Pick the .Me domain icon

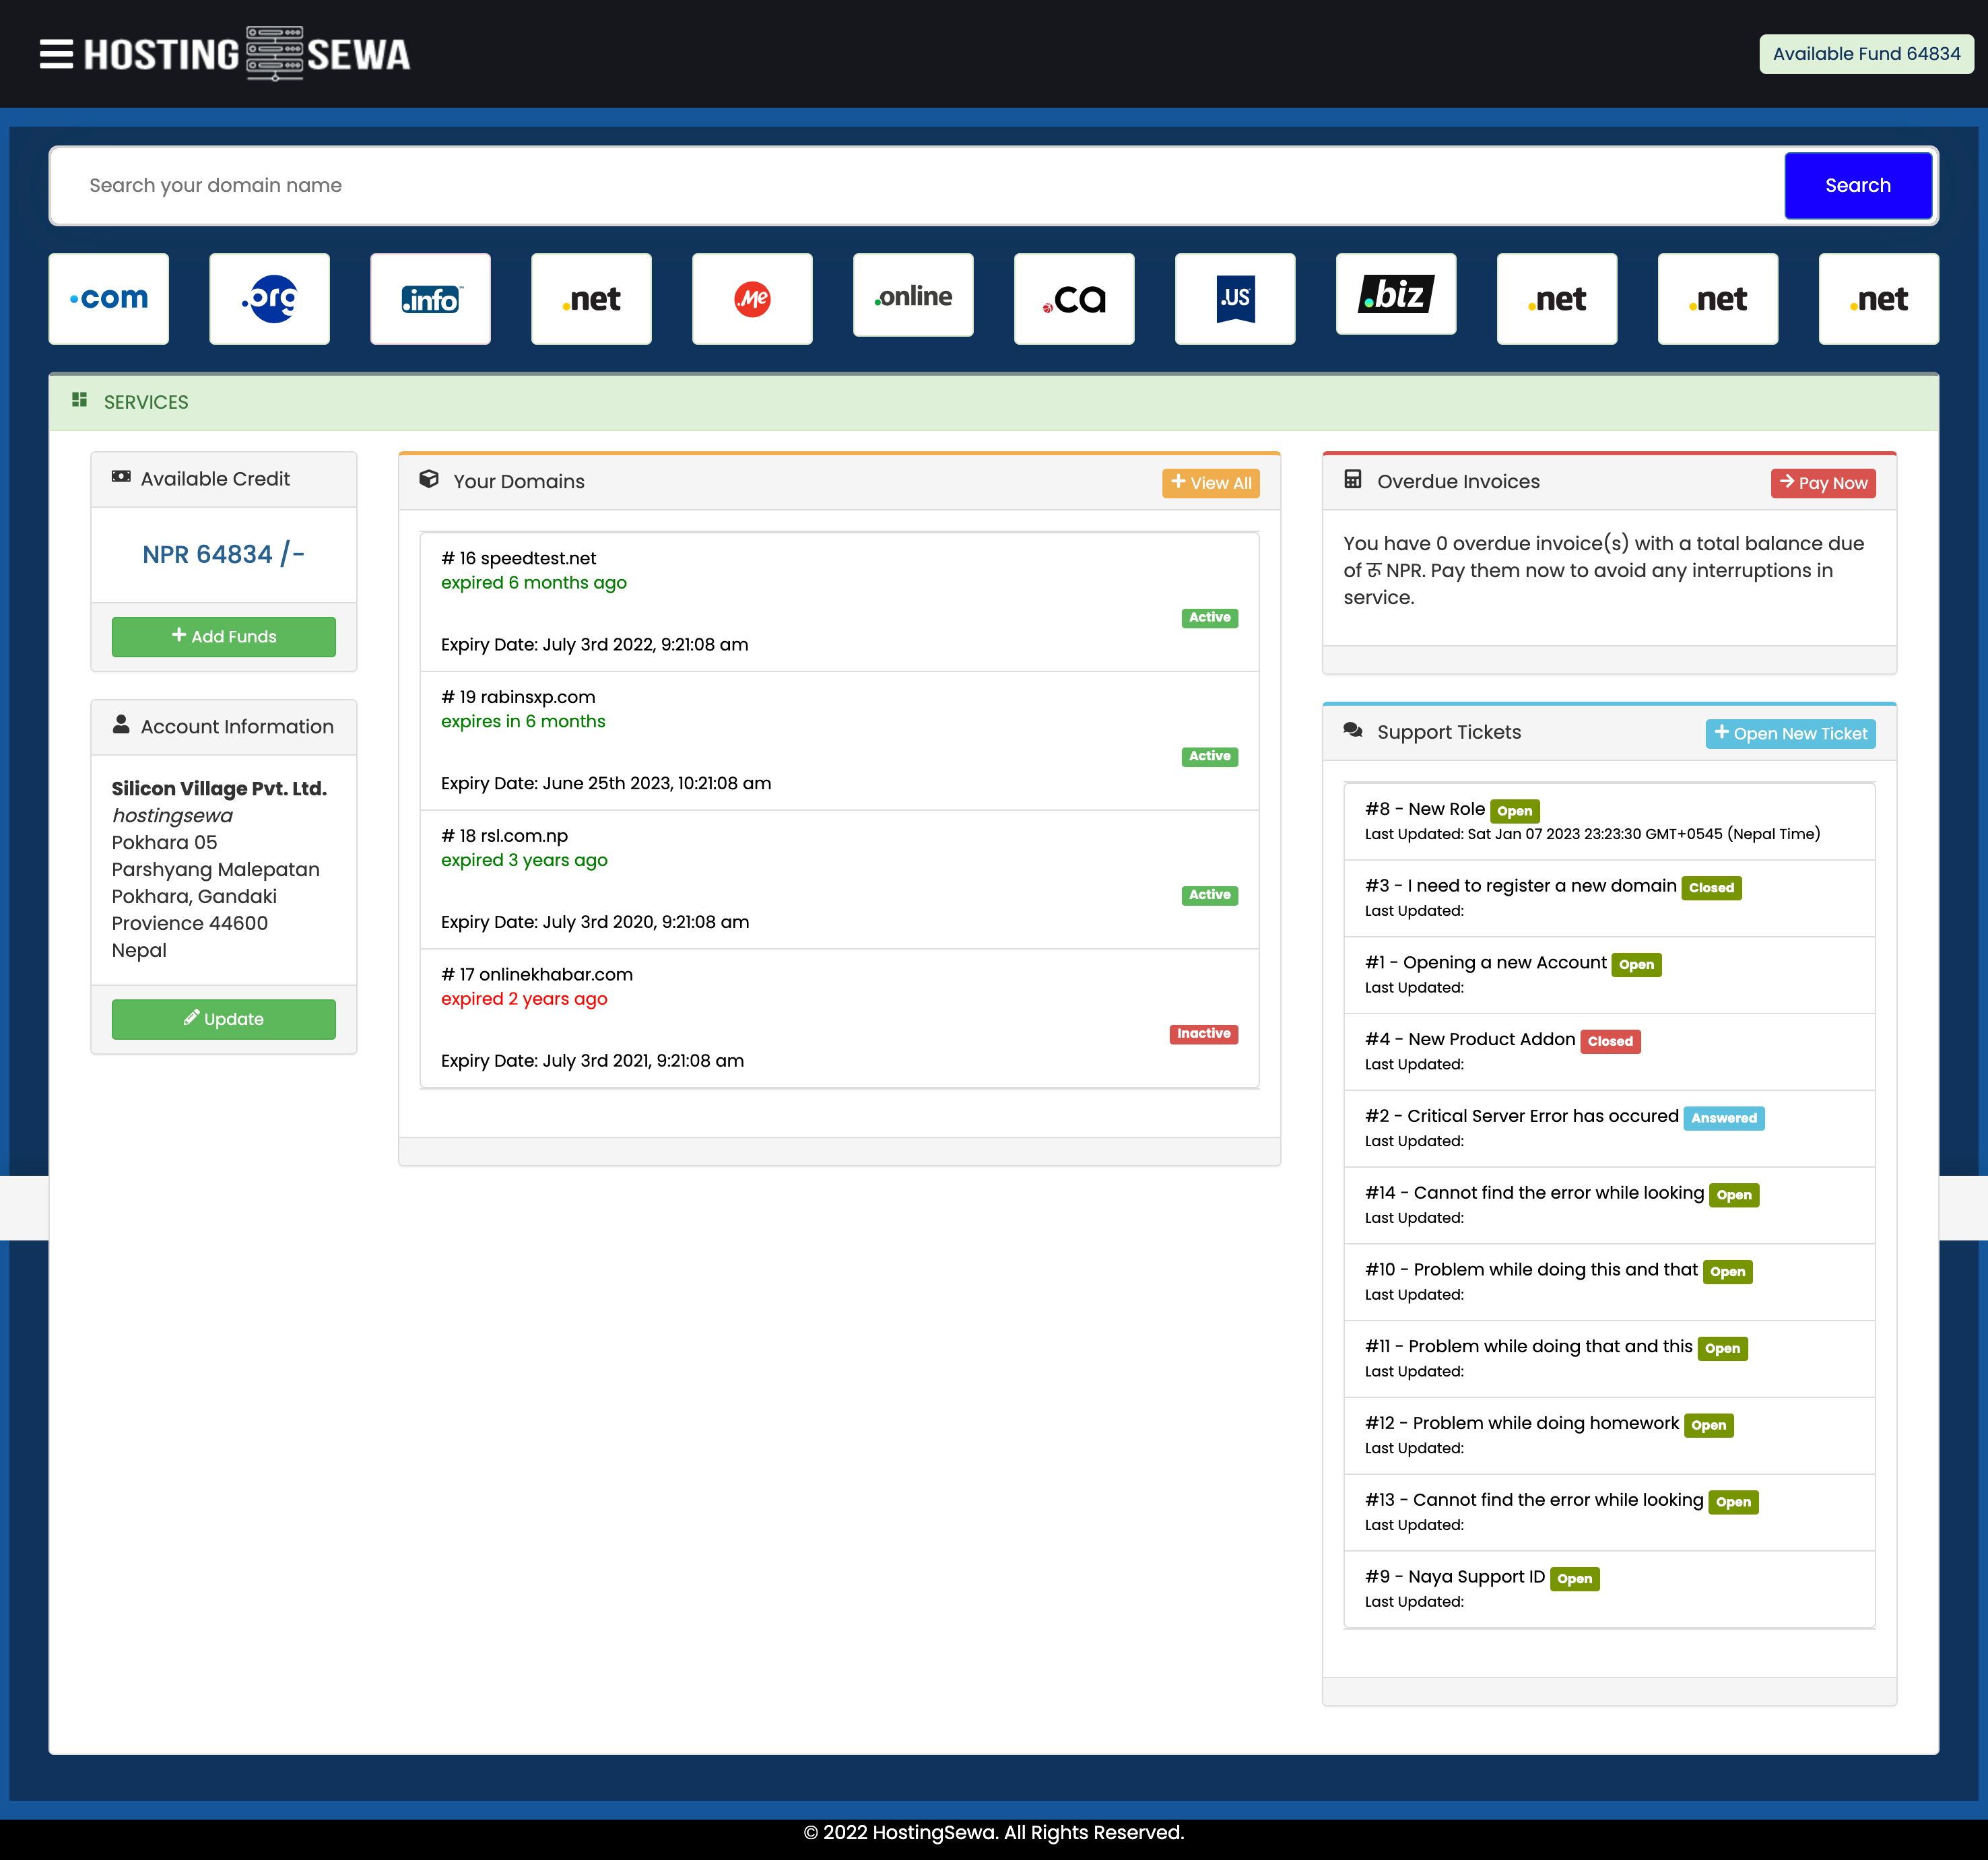[752, 298]
